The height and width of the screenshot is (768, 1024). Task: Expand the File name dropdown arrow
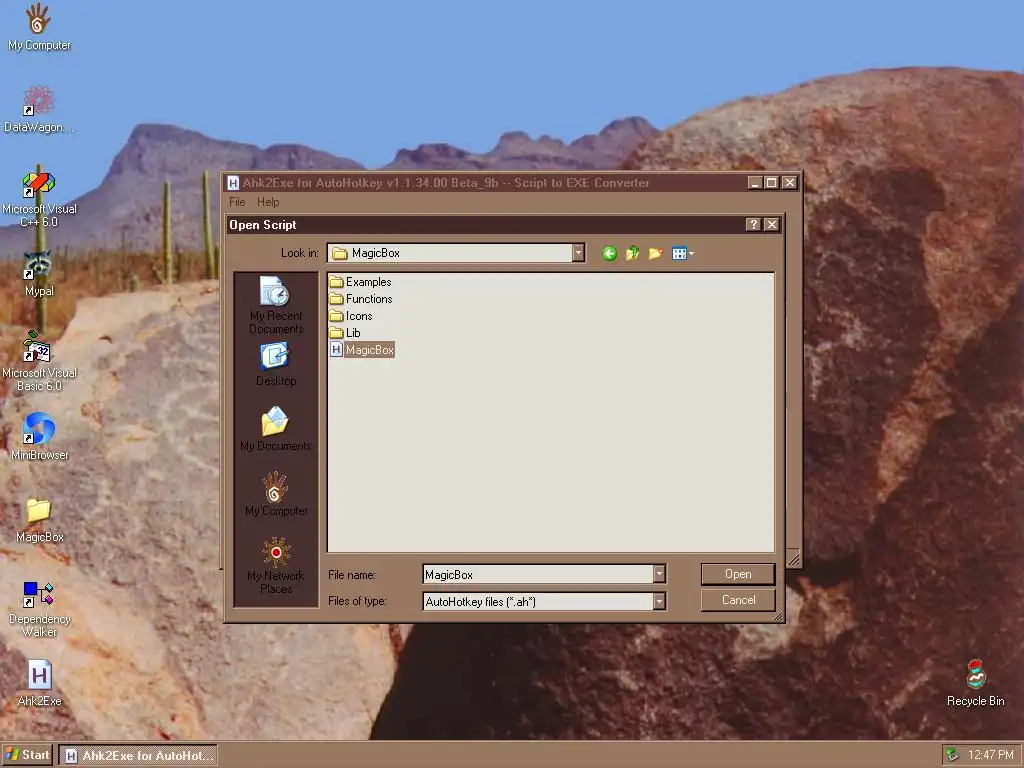tap(659, 575)
